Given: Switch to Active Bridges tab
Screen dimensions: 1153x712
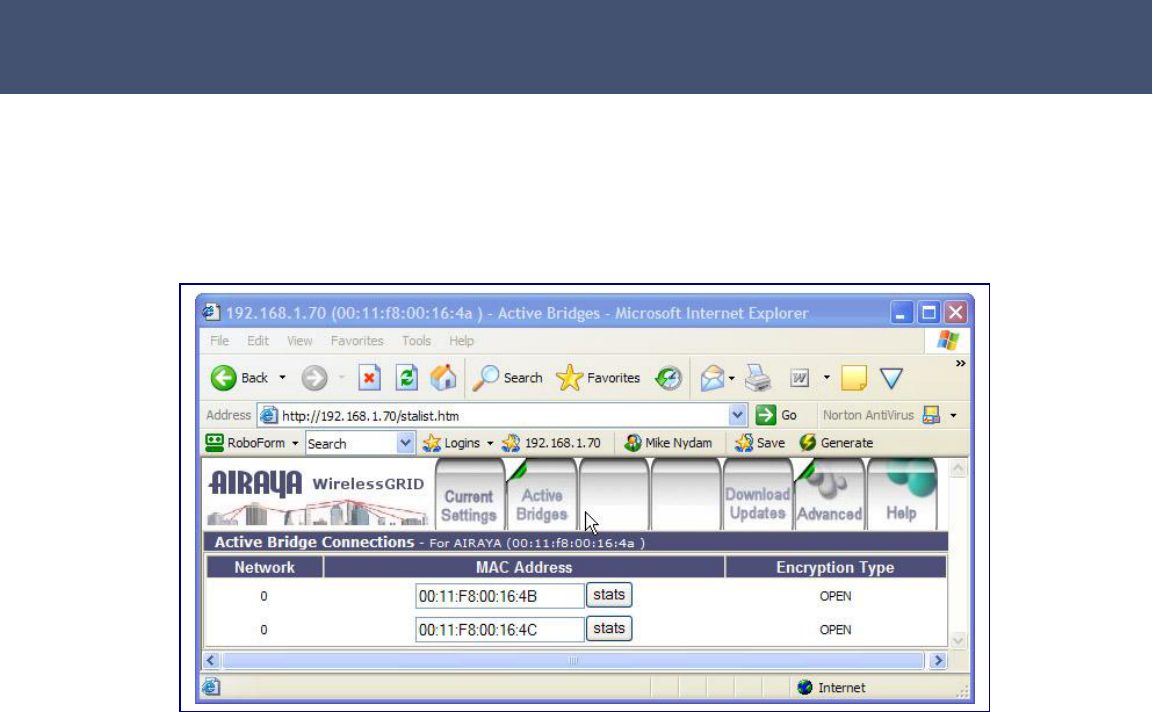Looking at the screenshot, I should point(541,494).
